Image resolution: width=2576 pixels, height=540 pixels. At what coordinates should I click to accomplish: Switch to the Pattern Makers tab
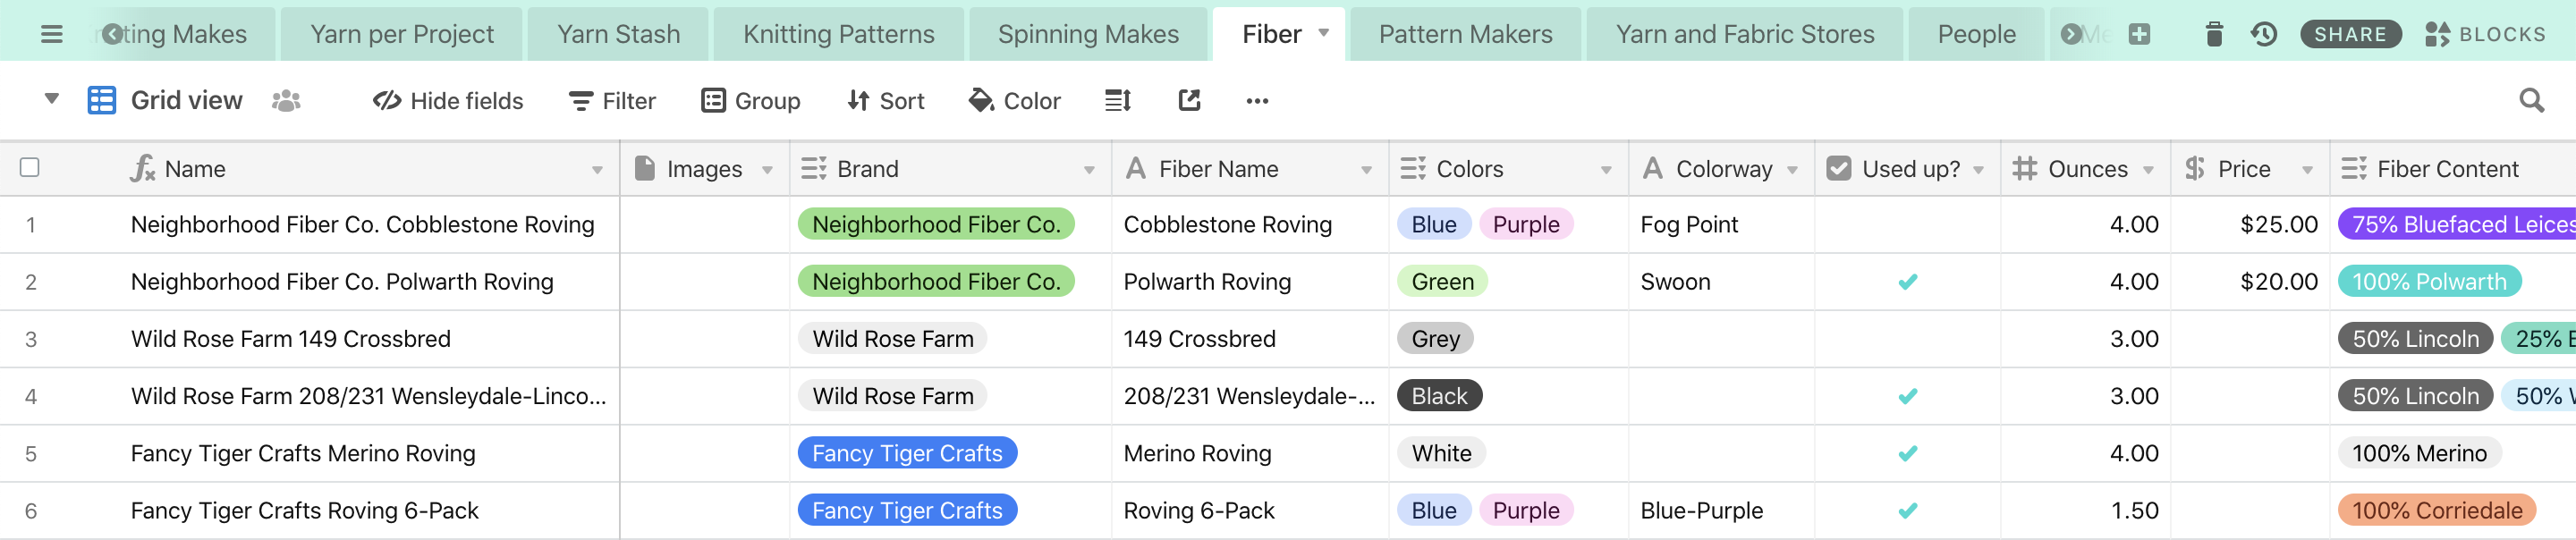1465,34
